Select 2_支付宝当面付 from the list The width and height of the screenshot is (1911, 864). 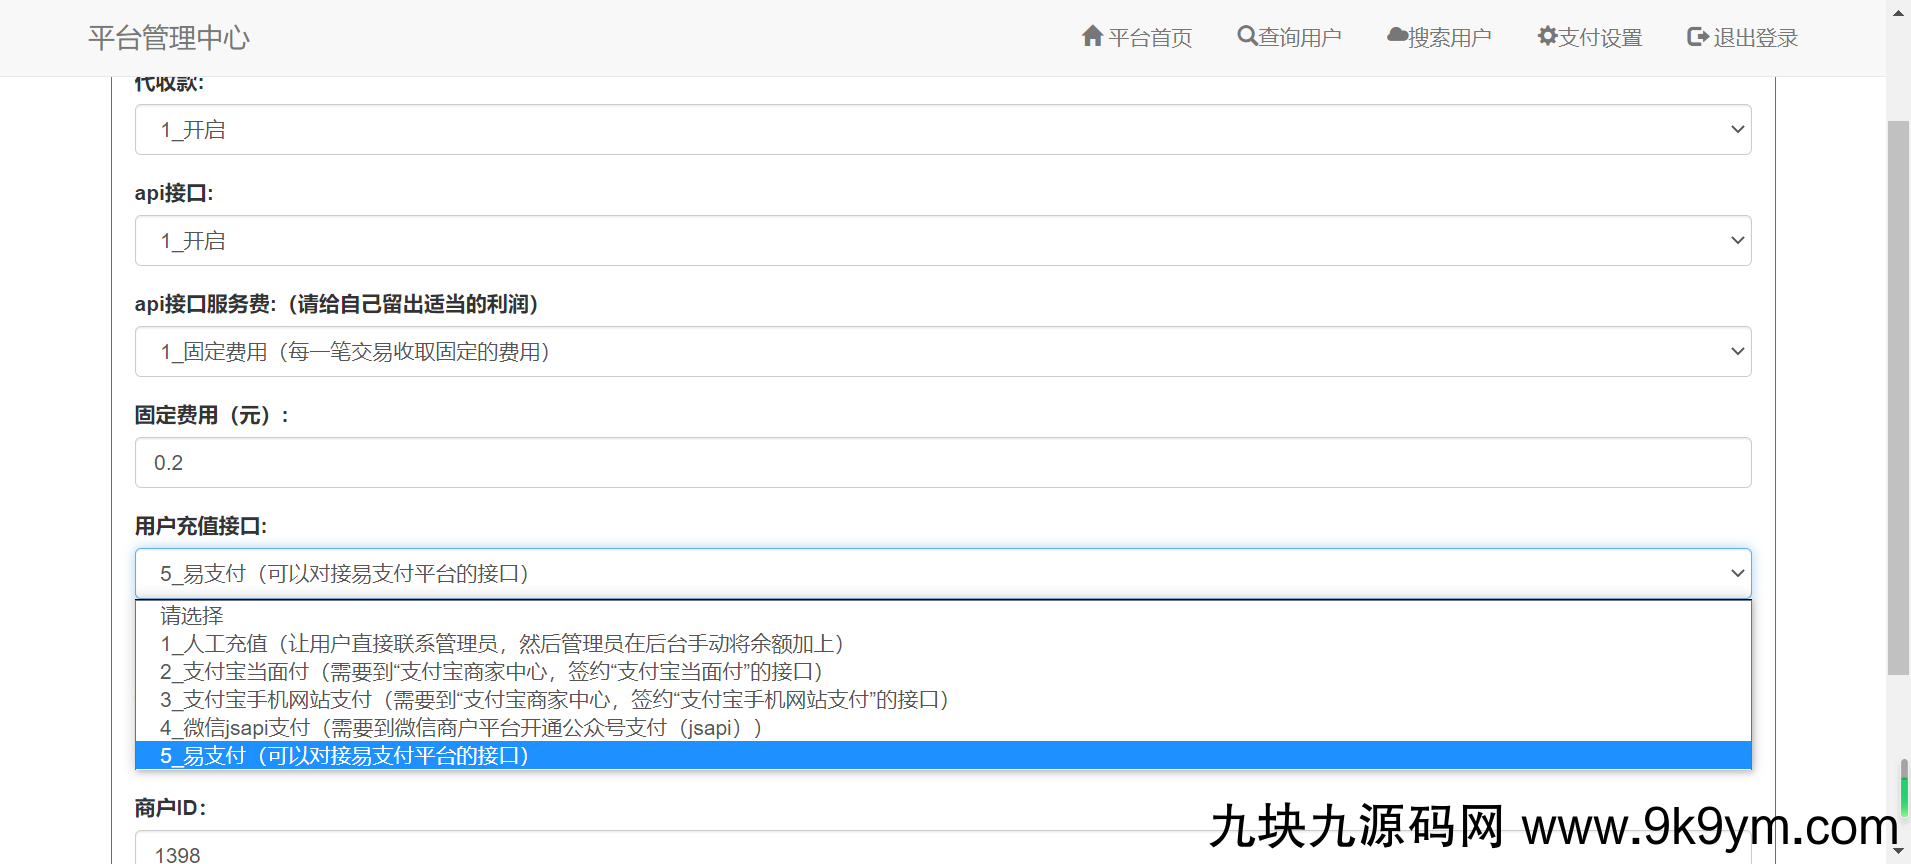pyautogui.click(x=492, y=672)
